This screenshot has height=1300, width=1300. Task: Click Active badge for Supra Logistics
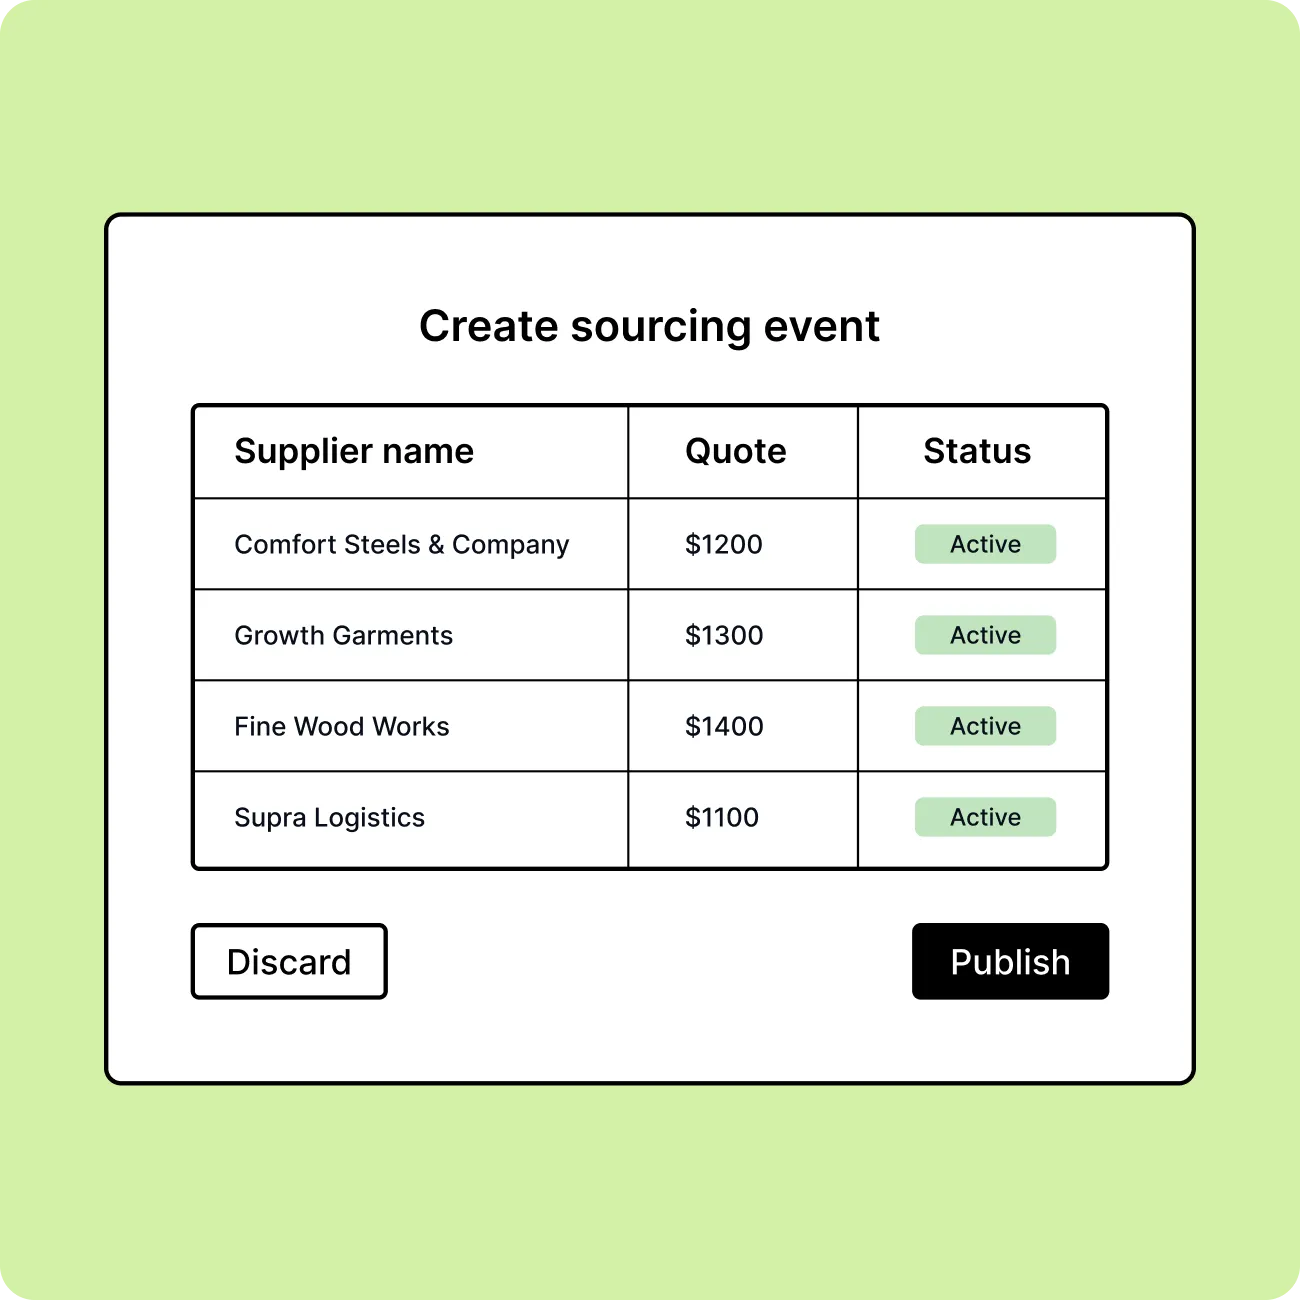pos(985,817)
